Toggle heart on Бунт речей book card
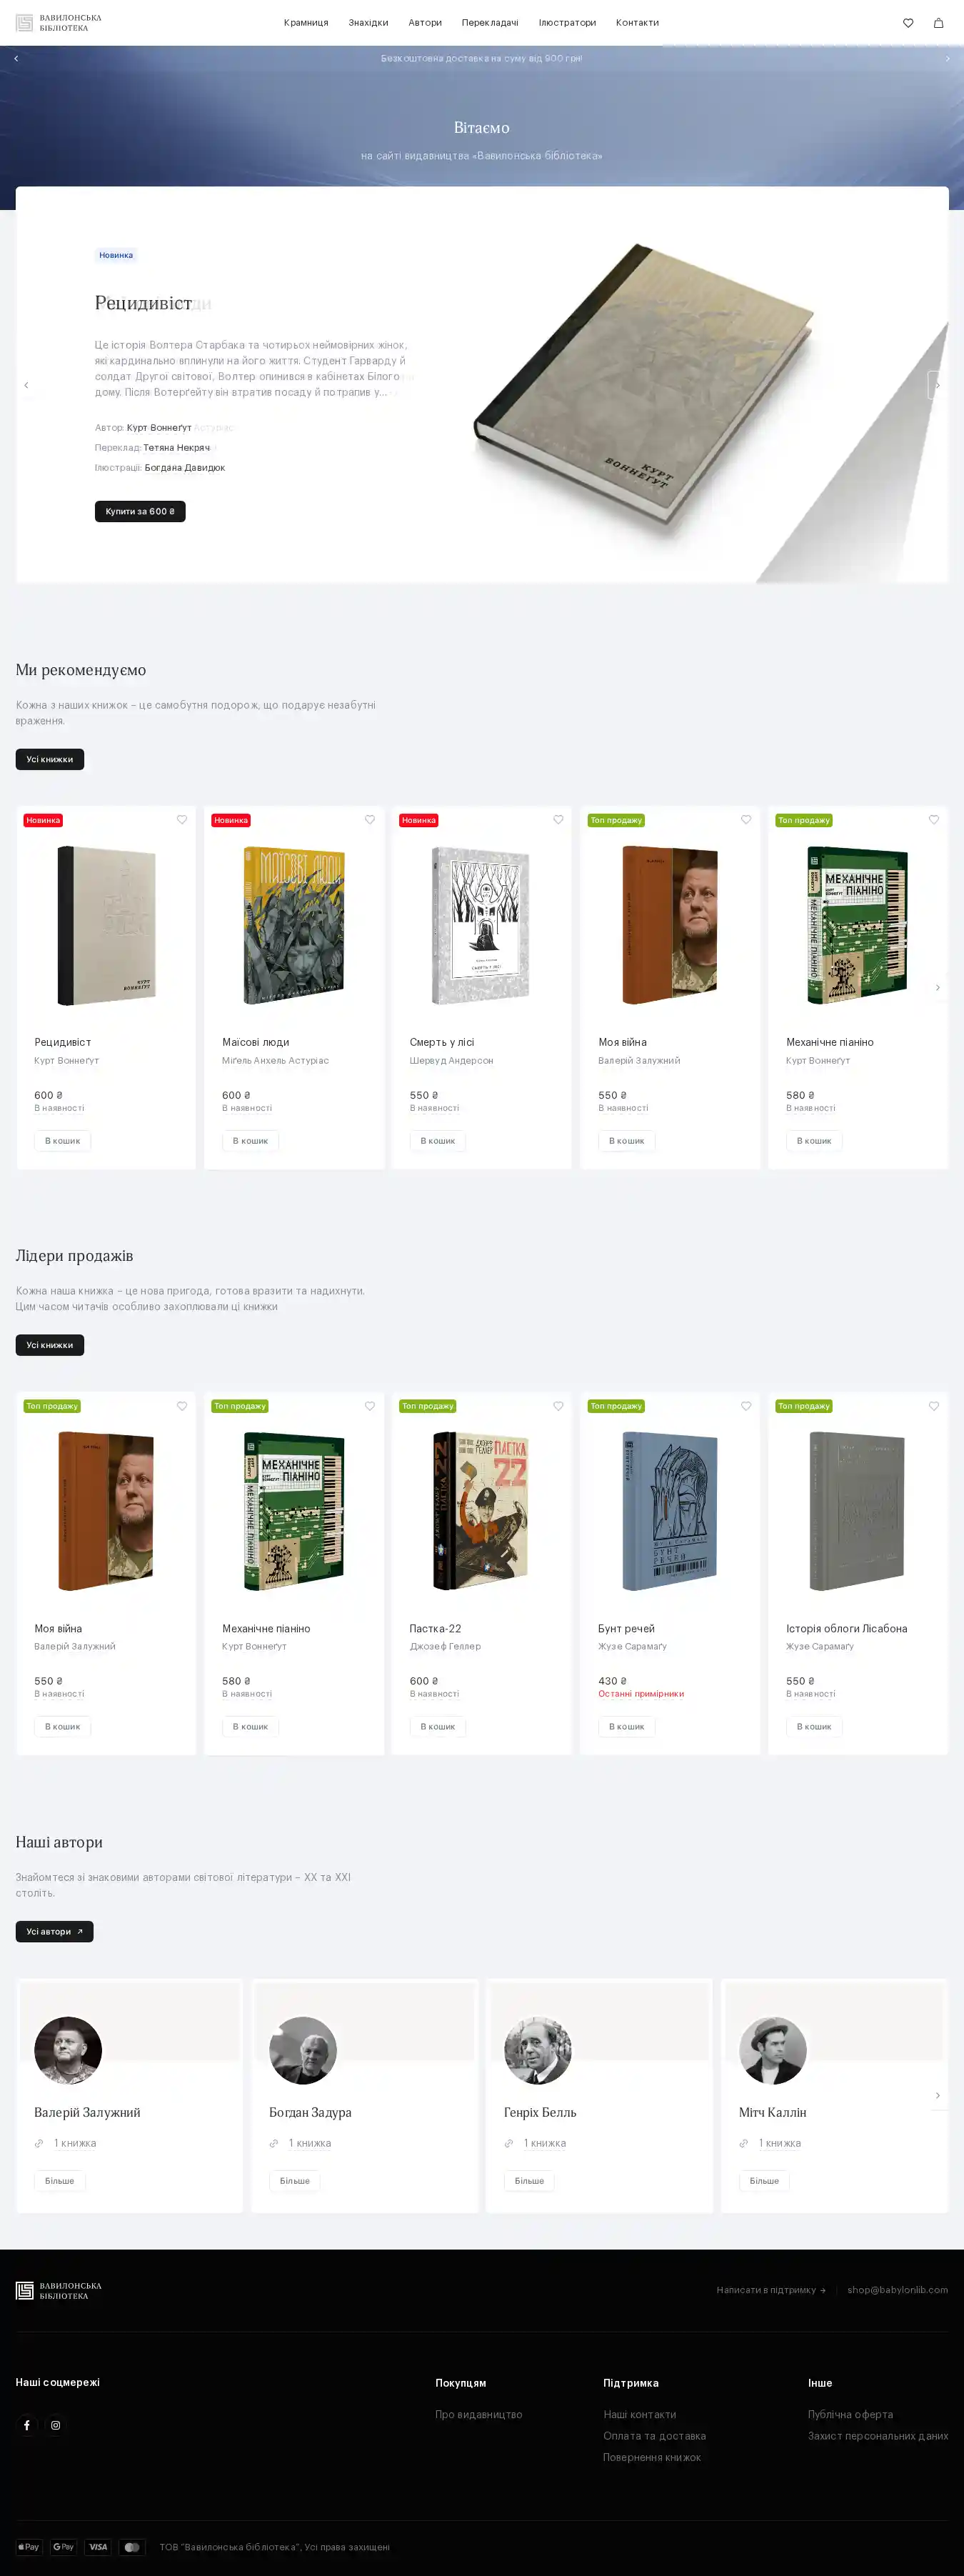This screenshot has width=964, height=2576. point(746,1406)
